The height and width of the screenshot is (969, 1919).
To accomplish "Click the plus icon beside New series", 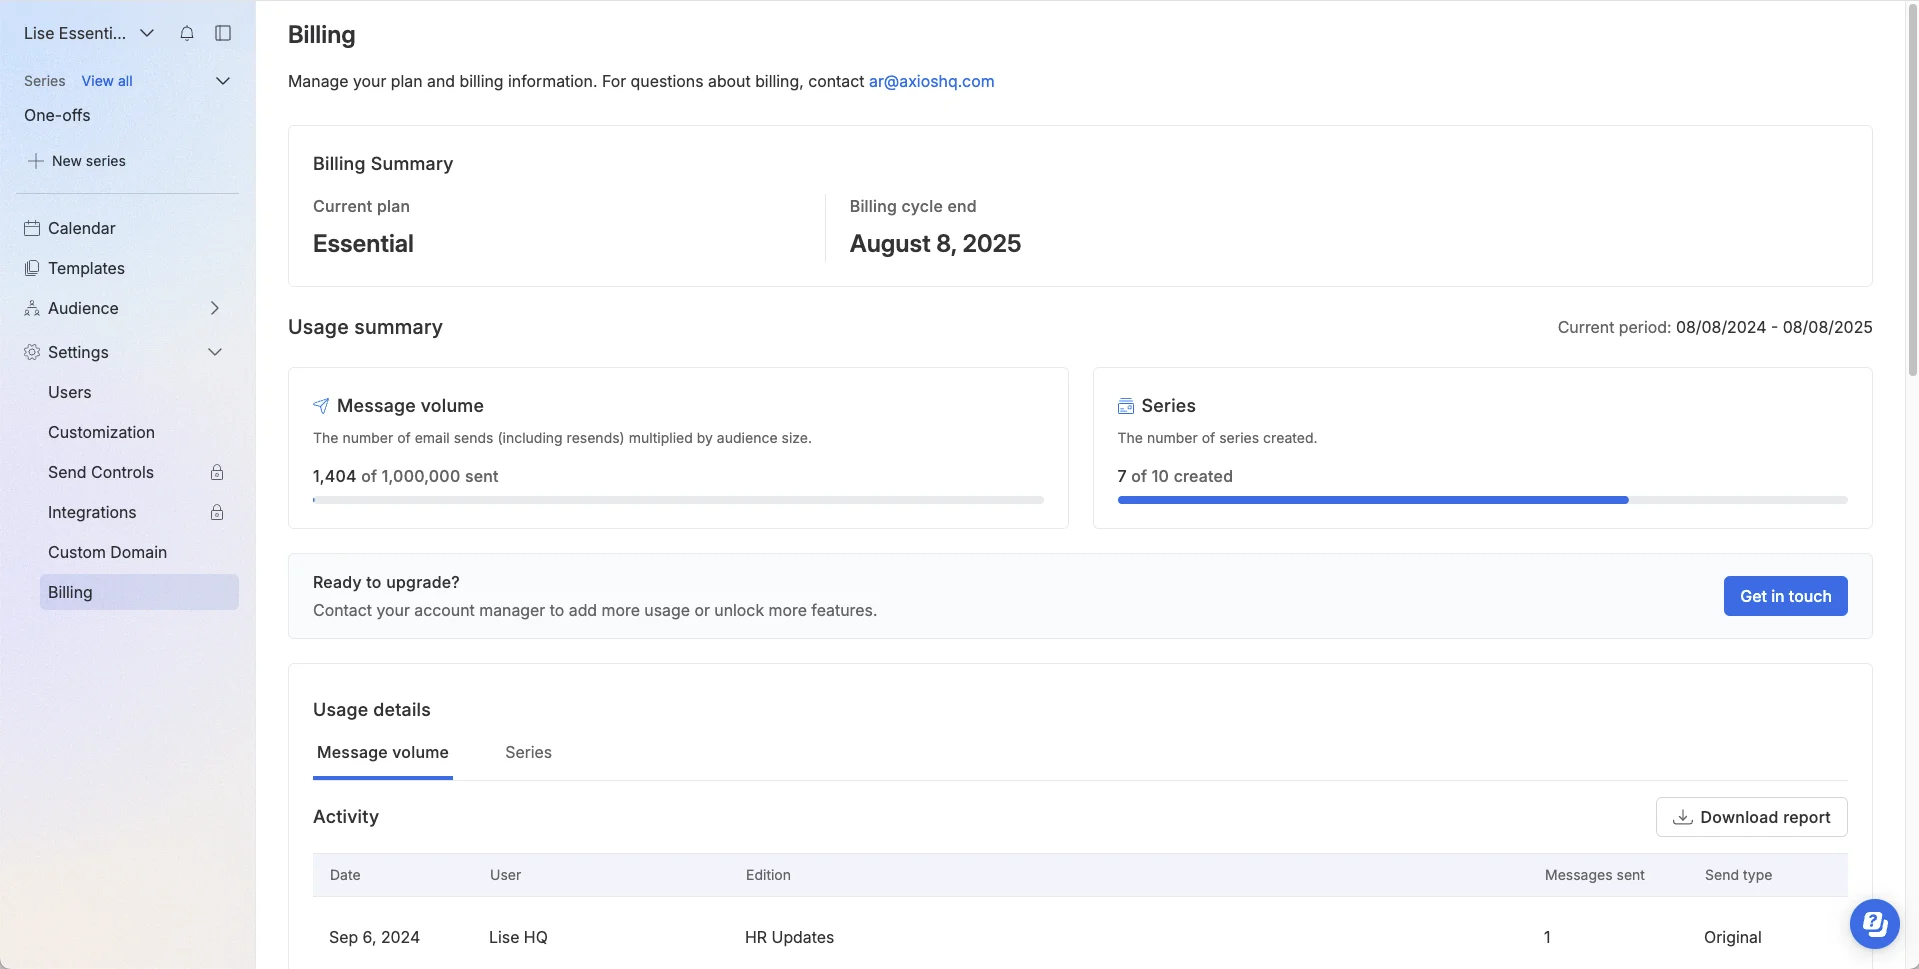I will [35, 161].
